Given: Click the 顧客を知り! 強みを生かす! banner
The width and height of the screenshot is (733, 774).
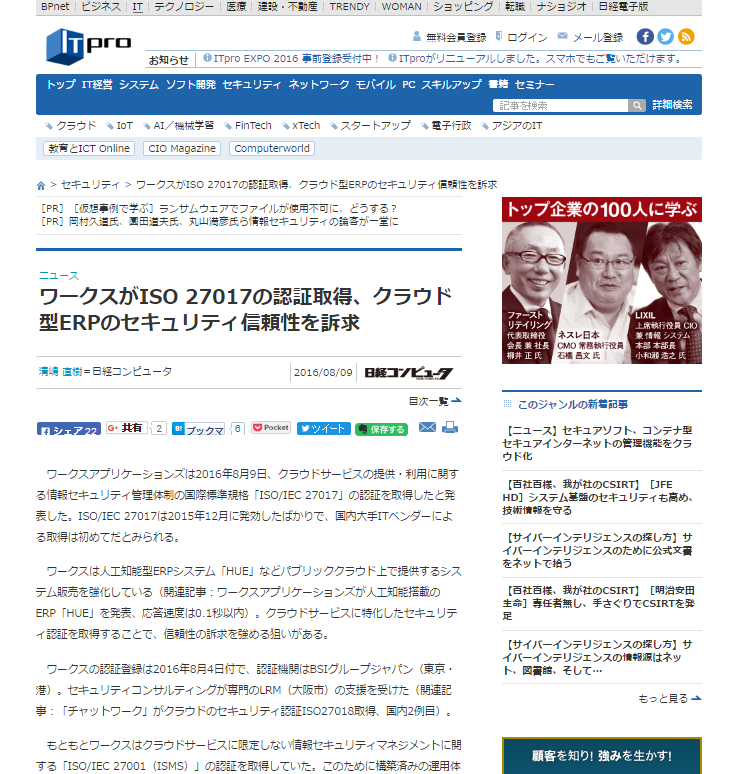Looking at the screenshot, I should pyautogui.click(x=602, y=755).
